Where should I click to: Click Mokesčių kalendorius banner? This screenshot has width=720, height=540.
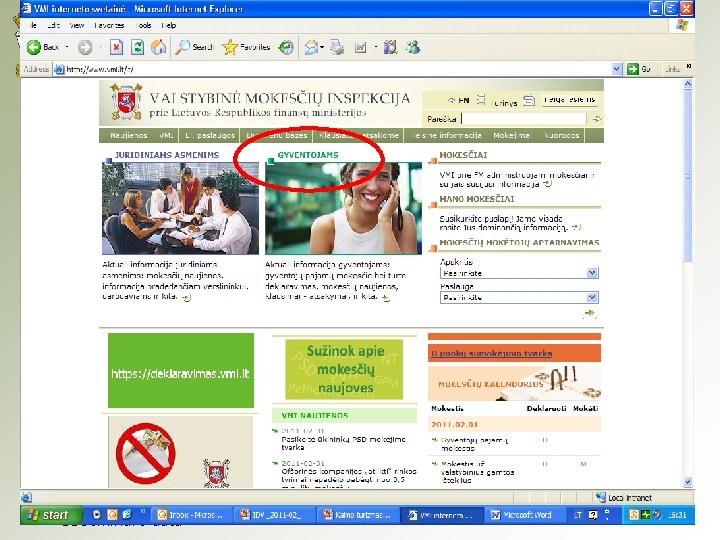click(x=514, y=383)
